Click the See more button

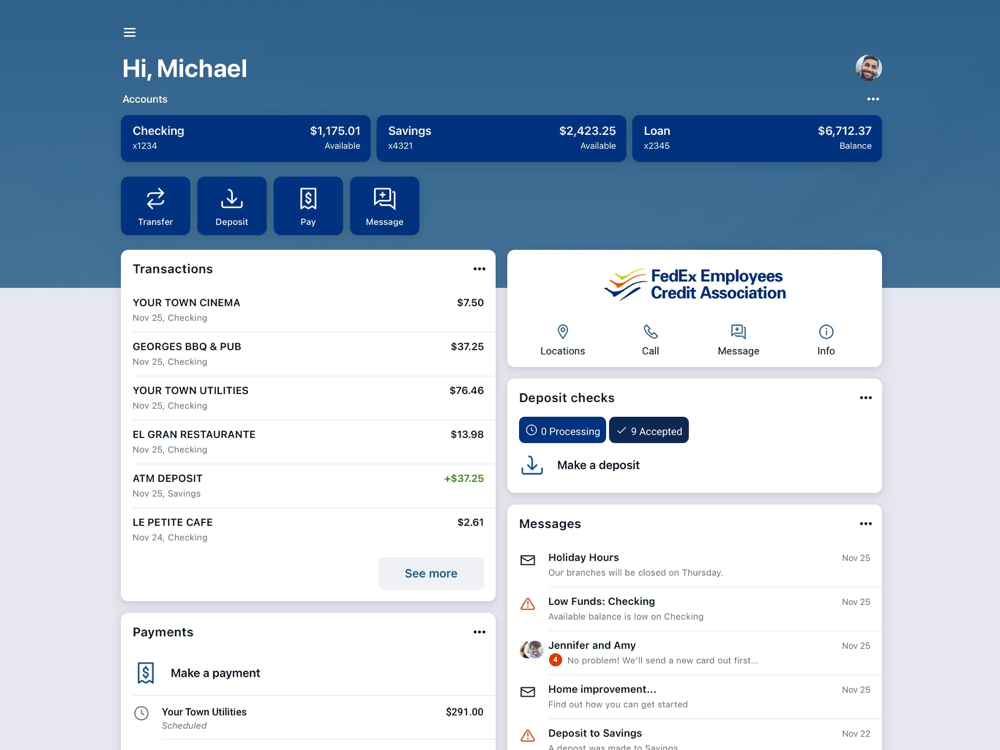point(431,573)
